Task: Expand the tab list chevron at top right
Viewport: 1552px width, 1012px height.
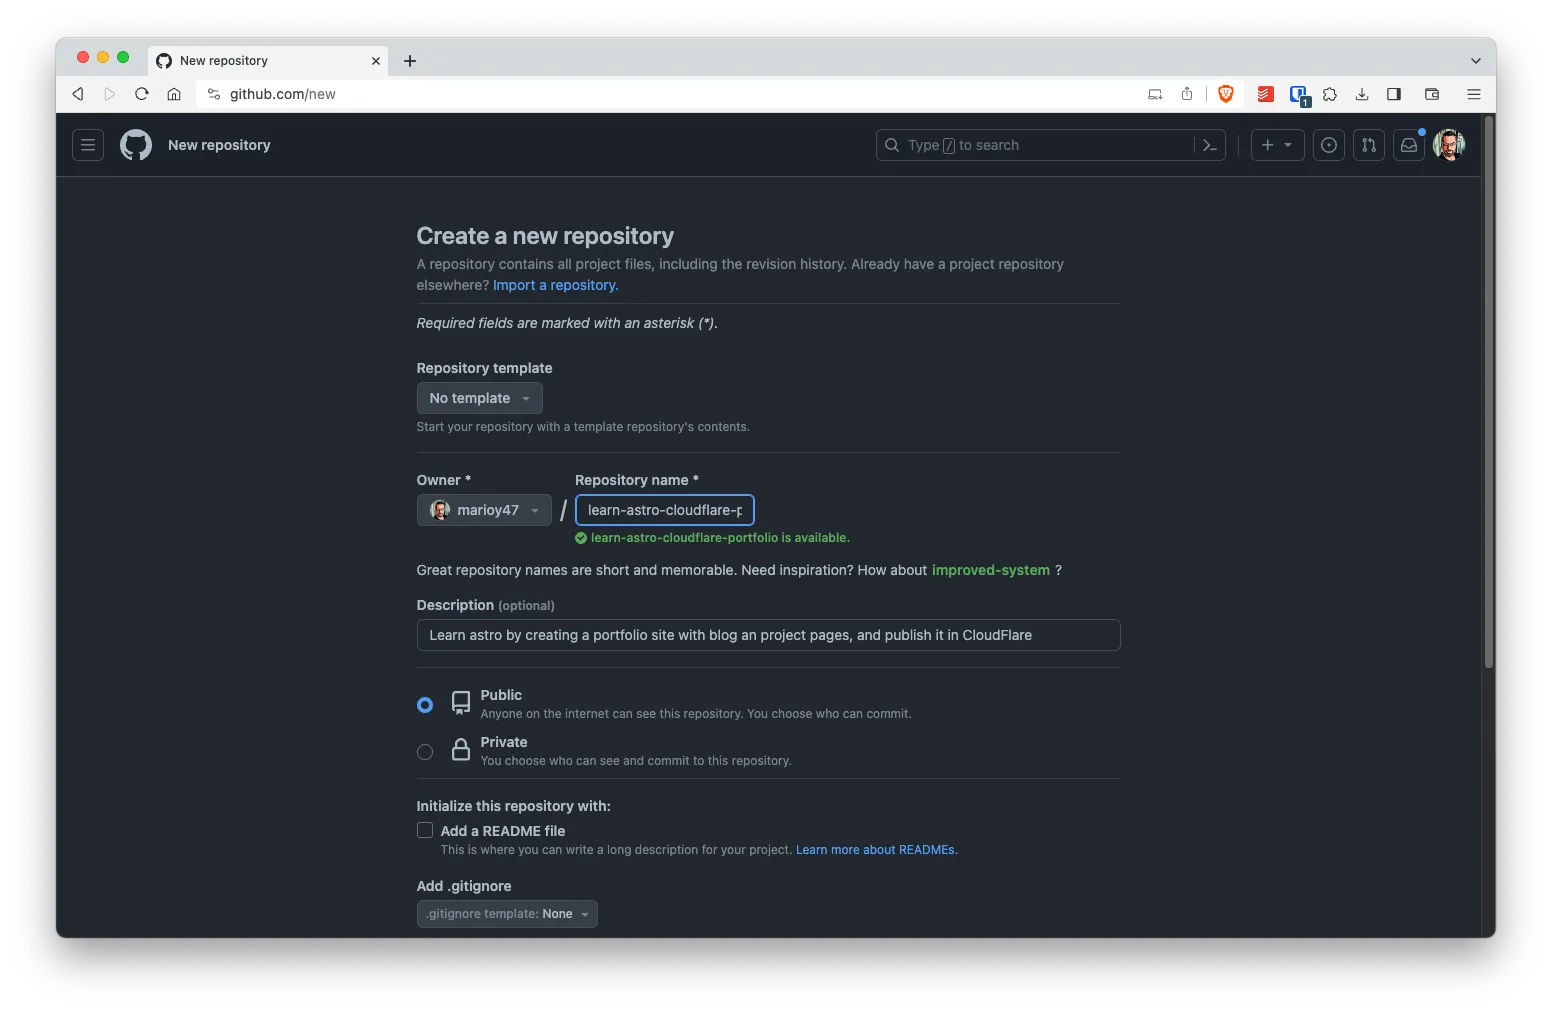Action: [x=1476, y=61]
